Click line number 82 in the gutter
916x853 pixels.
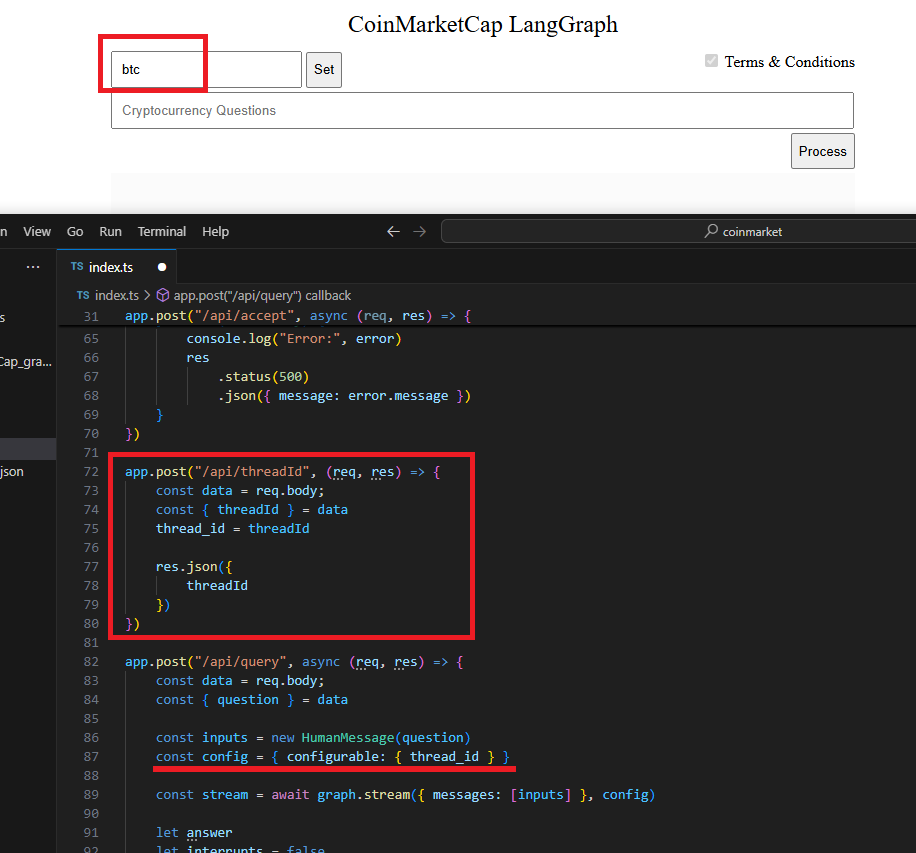[x=91, y=661]
